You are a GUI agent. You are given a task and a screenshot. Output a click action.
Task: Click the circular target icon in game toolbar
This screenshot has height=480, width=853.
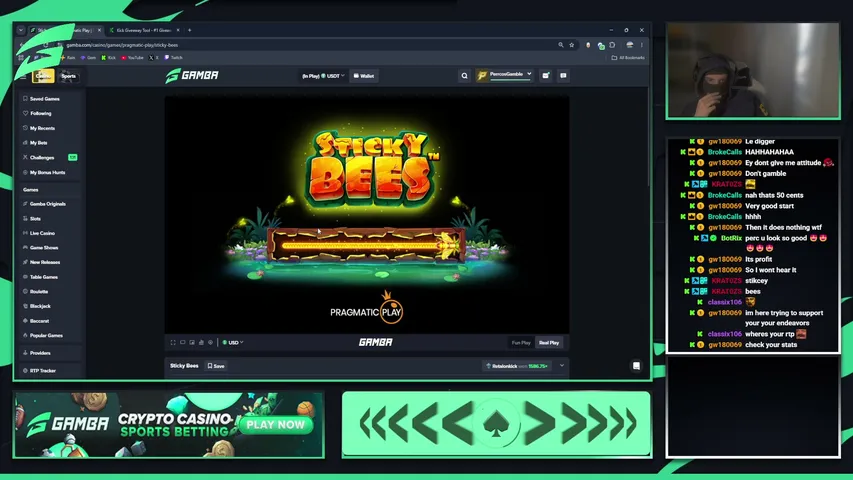click(211, 342)
